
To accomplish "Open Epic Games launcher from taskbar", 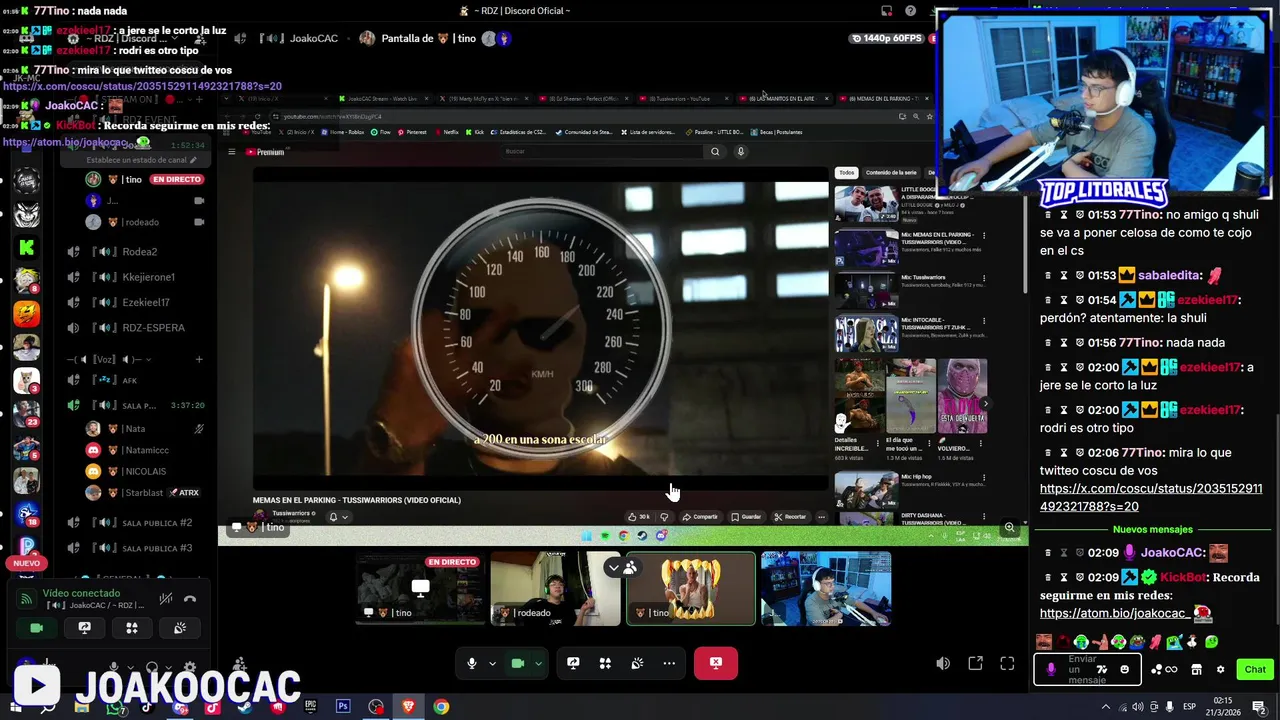I will pyautogui.click(x=310, y=707).
